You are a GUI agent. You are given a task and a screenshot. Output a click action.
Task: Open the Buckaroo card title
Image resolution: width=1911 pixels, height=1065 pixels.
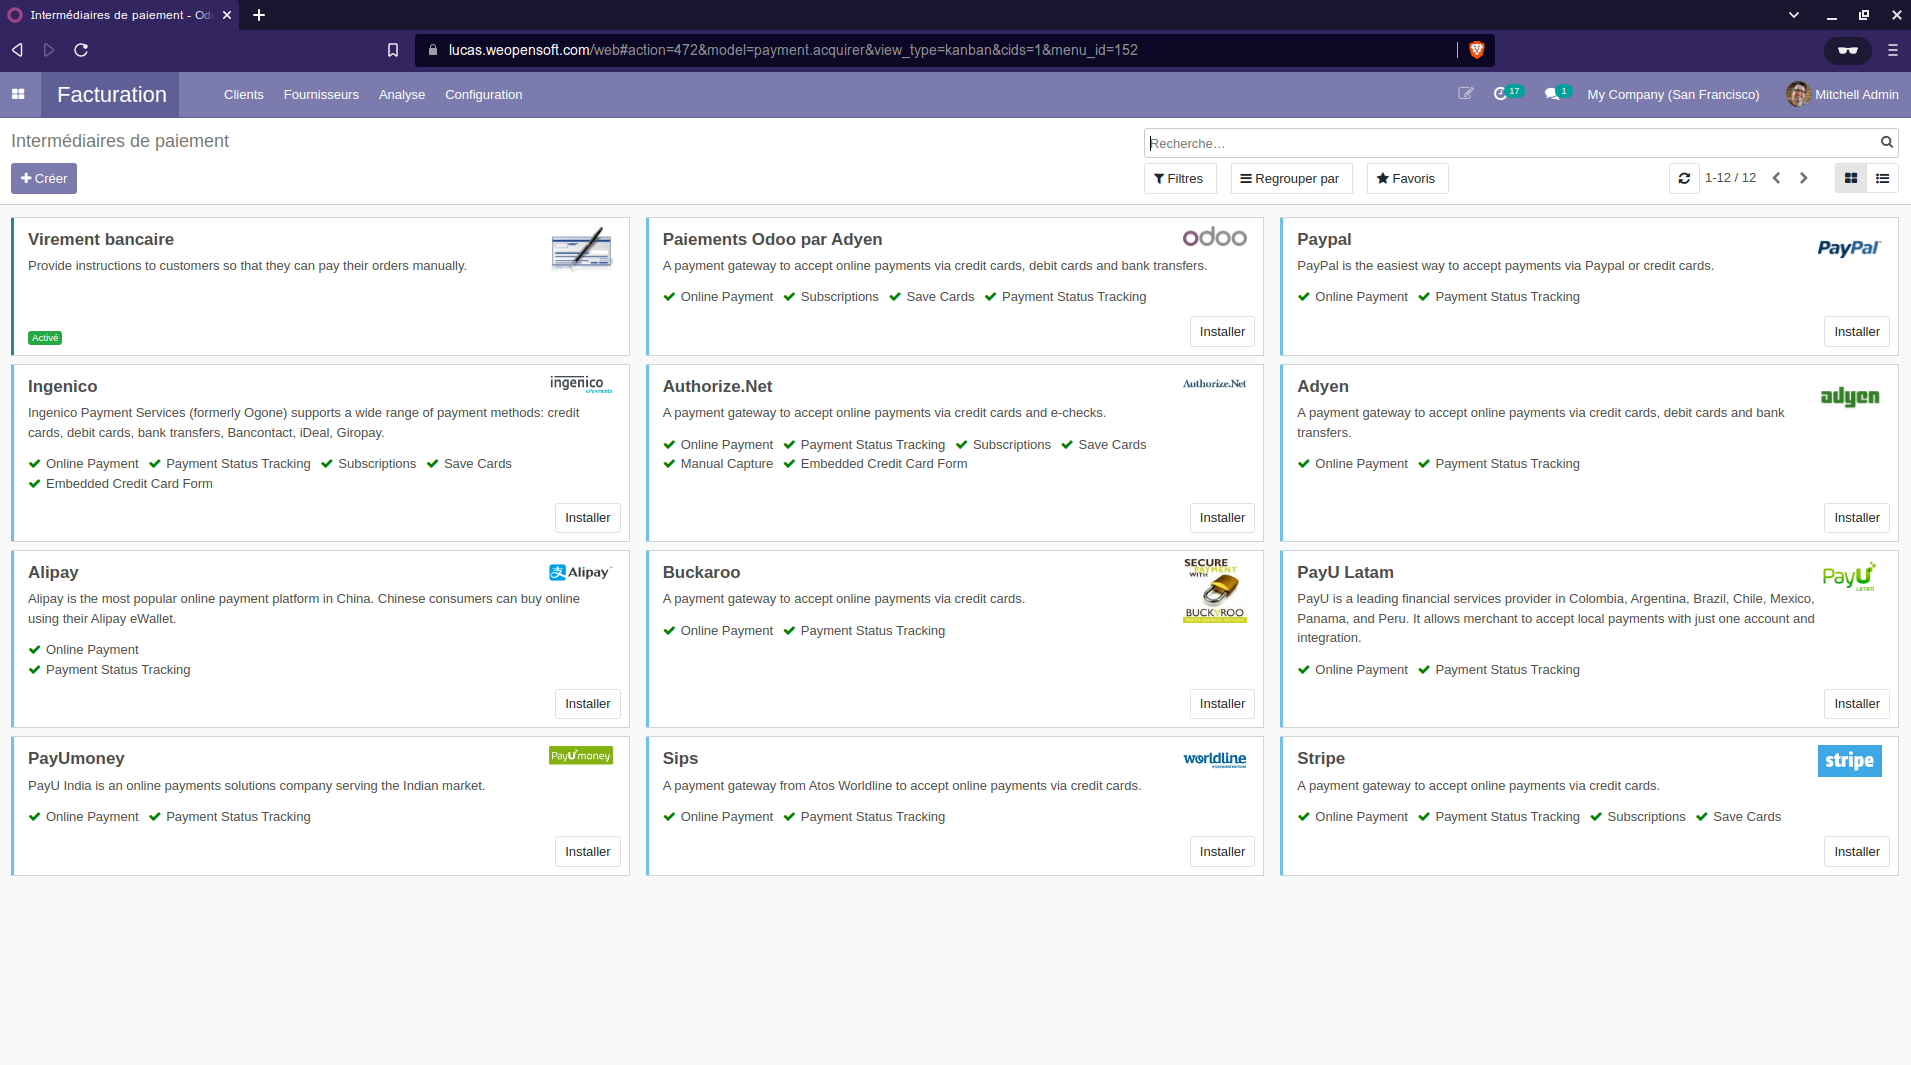click(x=701, y=572)
